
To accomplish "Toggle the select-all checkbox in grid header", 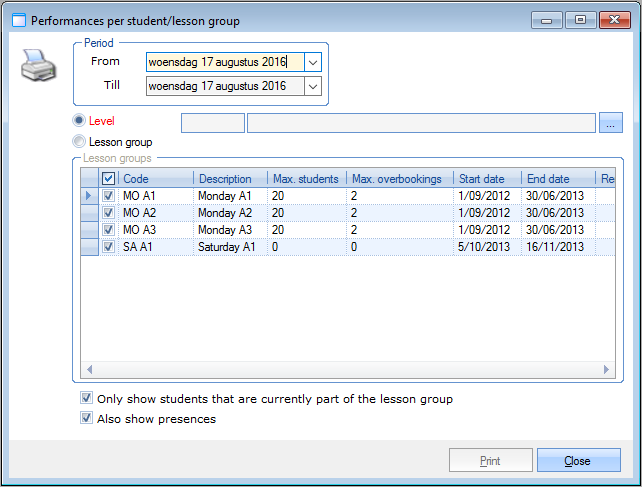I will click(109, 179).
